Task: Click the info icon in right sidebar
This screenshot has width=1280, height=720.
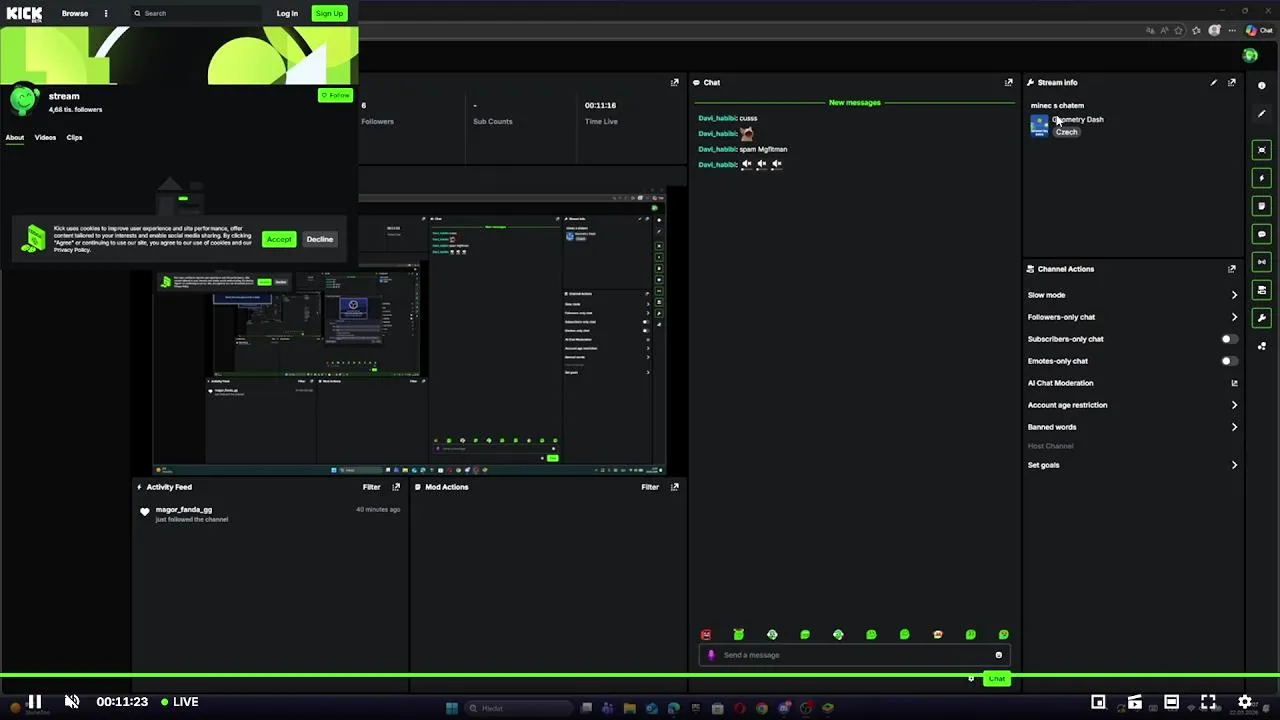Action: click(1262, 85)
